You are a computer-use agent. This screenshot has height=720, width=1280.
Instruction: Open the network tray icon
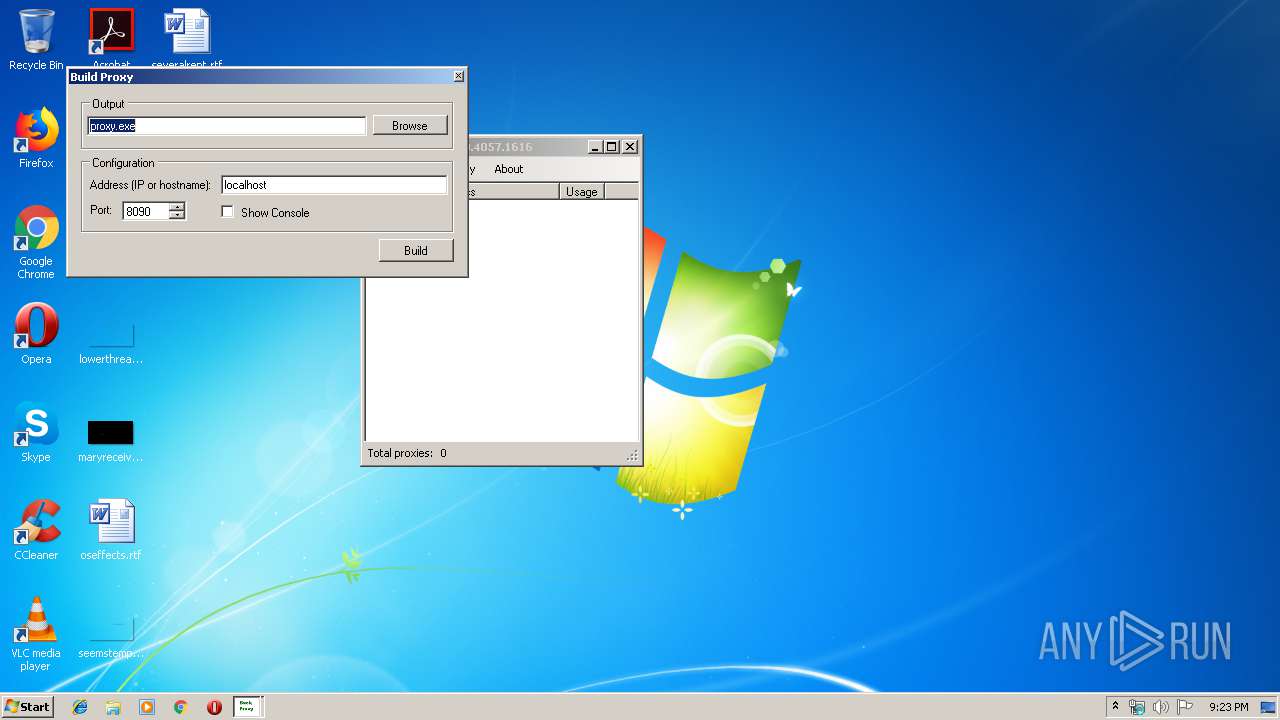click(1137, 707)
